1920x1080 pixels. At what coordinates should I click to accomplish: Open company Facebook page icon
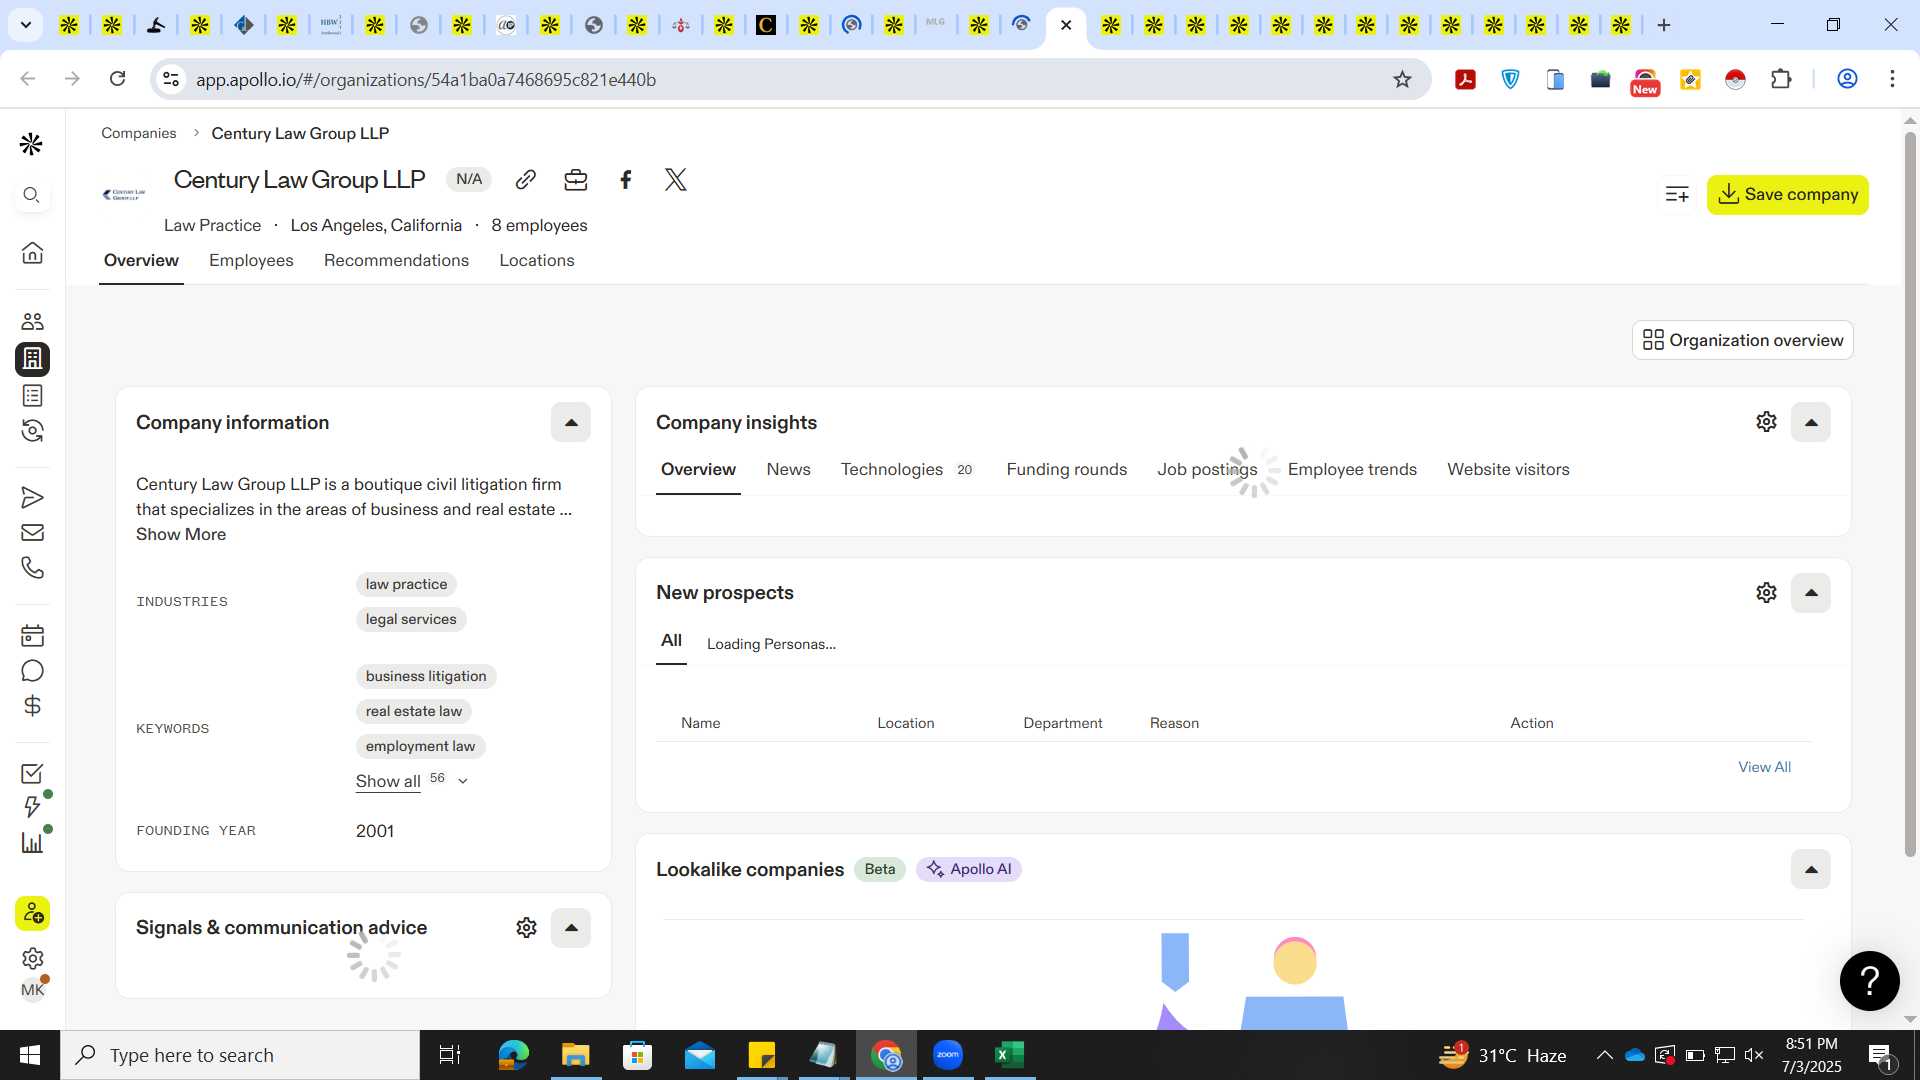626,180
